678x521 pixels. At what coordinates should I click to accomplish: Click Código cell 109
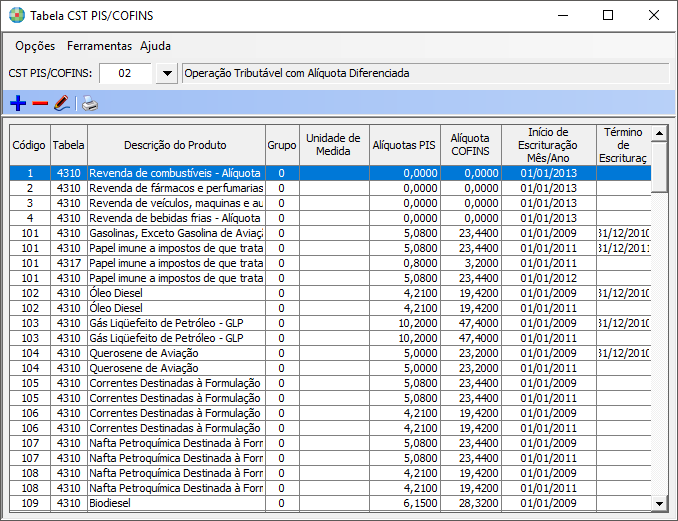pyautogui.click(x=30, y=503)
